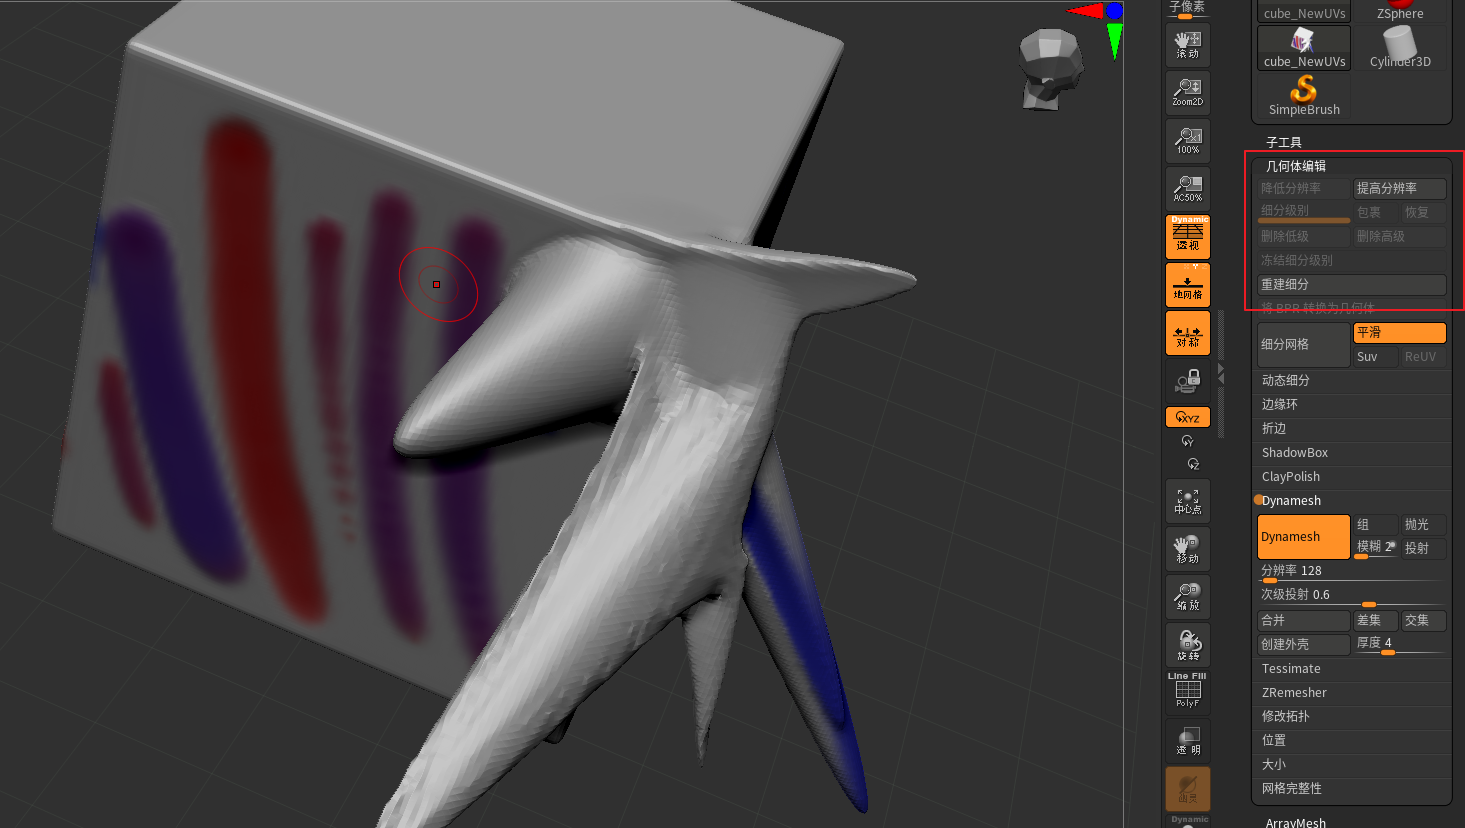
Task: Activate the 移动 (Move) gizmo icon
Action: pyautogui.click(x=1187, y=548)
